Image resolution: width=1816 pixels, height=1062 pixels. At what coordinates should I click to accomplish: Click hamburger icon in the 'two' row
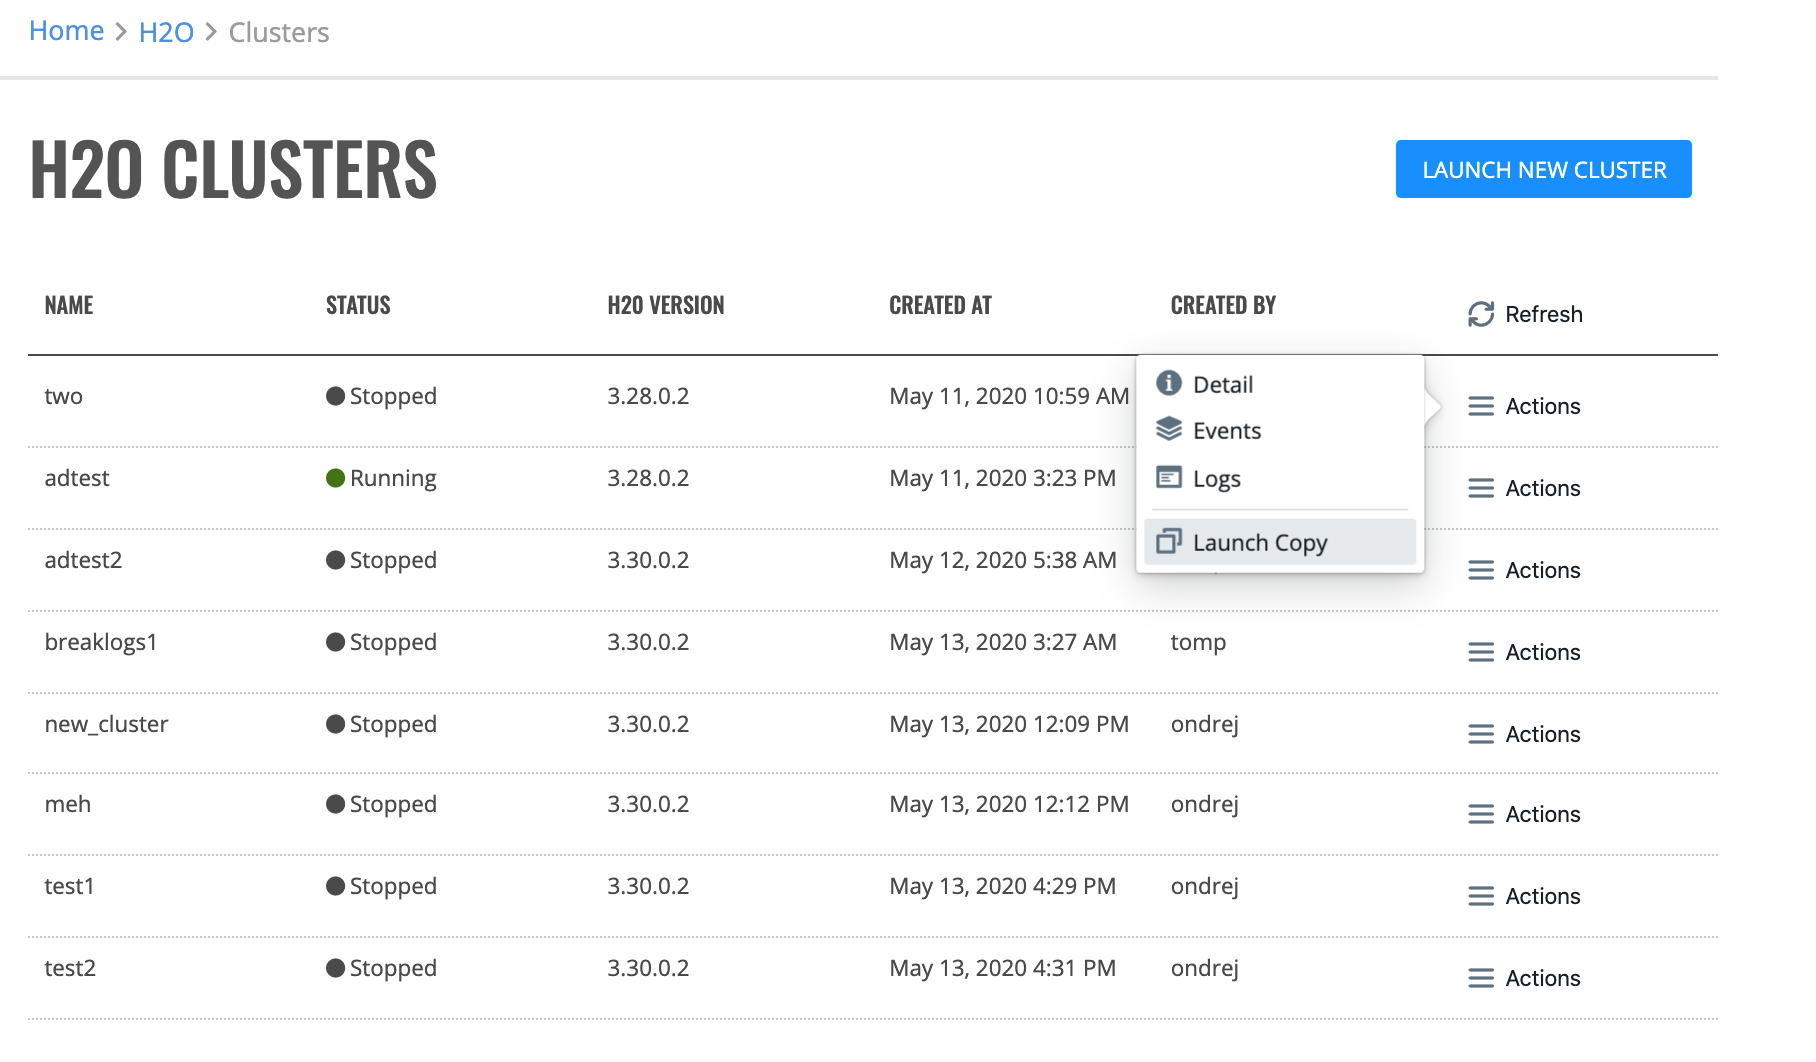pyautogui.click(x=1481, y=406)
